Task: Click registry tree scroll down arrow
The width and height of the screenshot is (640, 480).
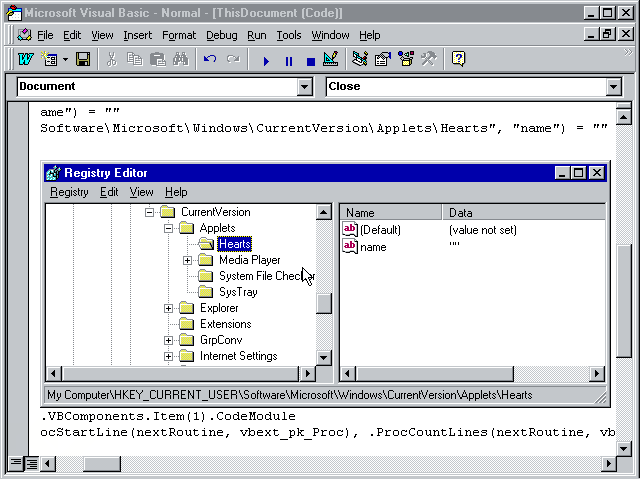Action: (324, 358)
